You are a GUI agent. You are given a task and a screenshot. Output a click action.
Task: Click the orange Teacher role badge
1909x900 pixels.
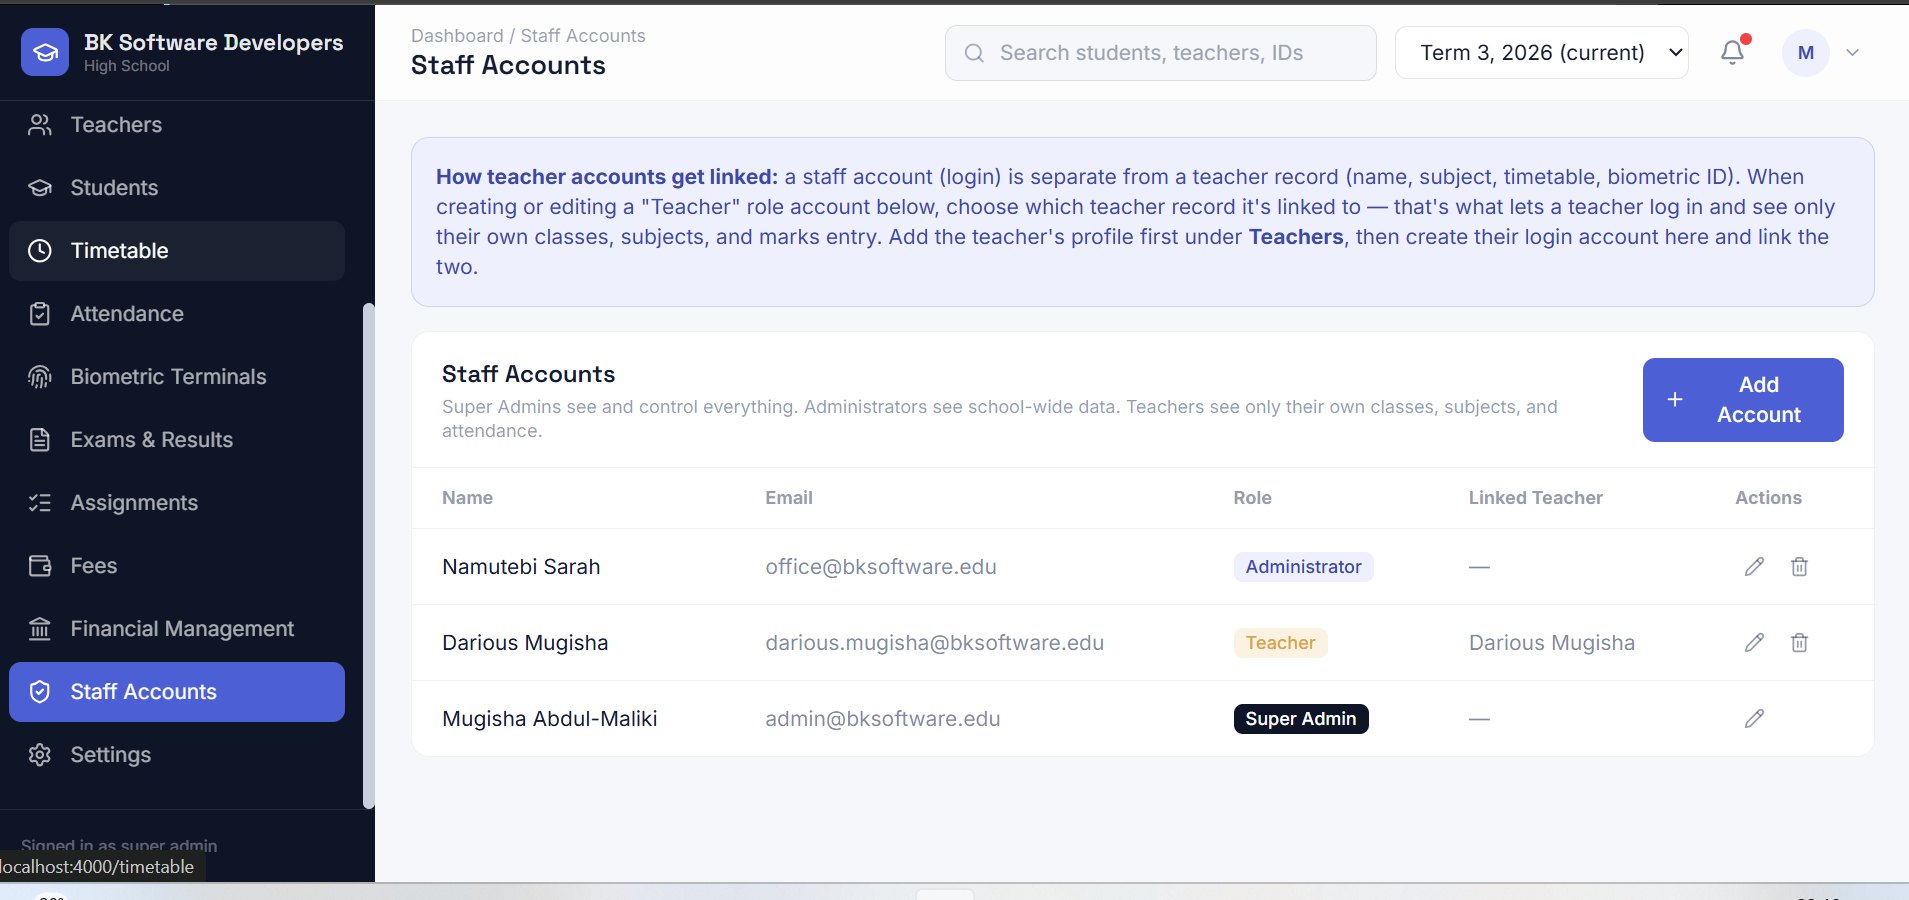pos(1280,643)
